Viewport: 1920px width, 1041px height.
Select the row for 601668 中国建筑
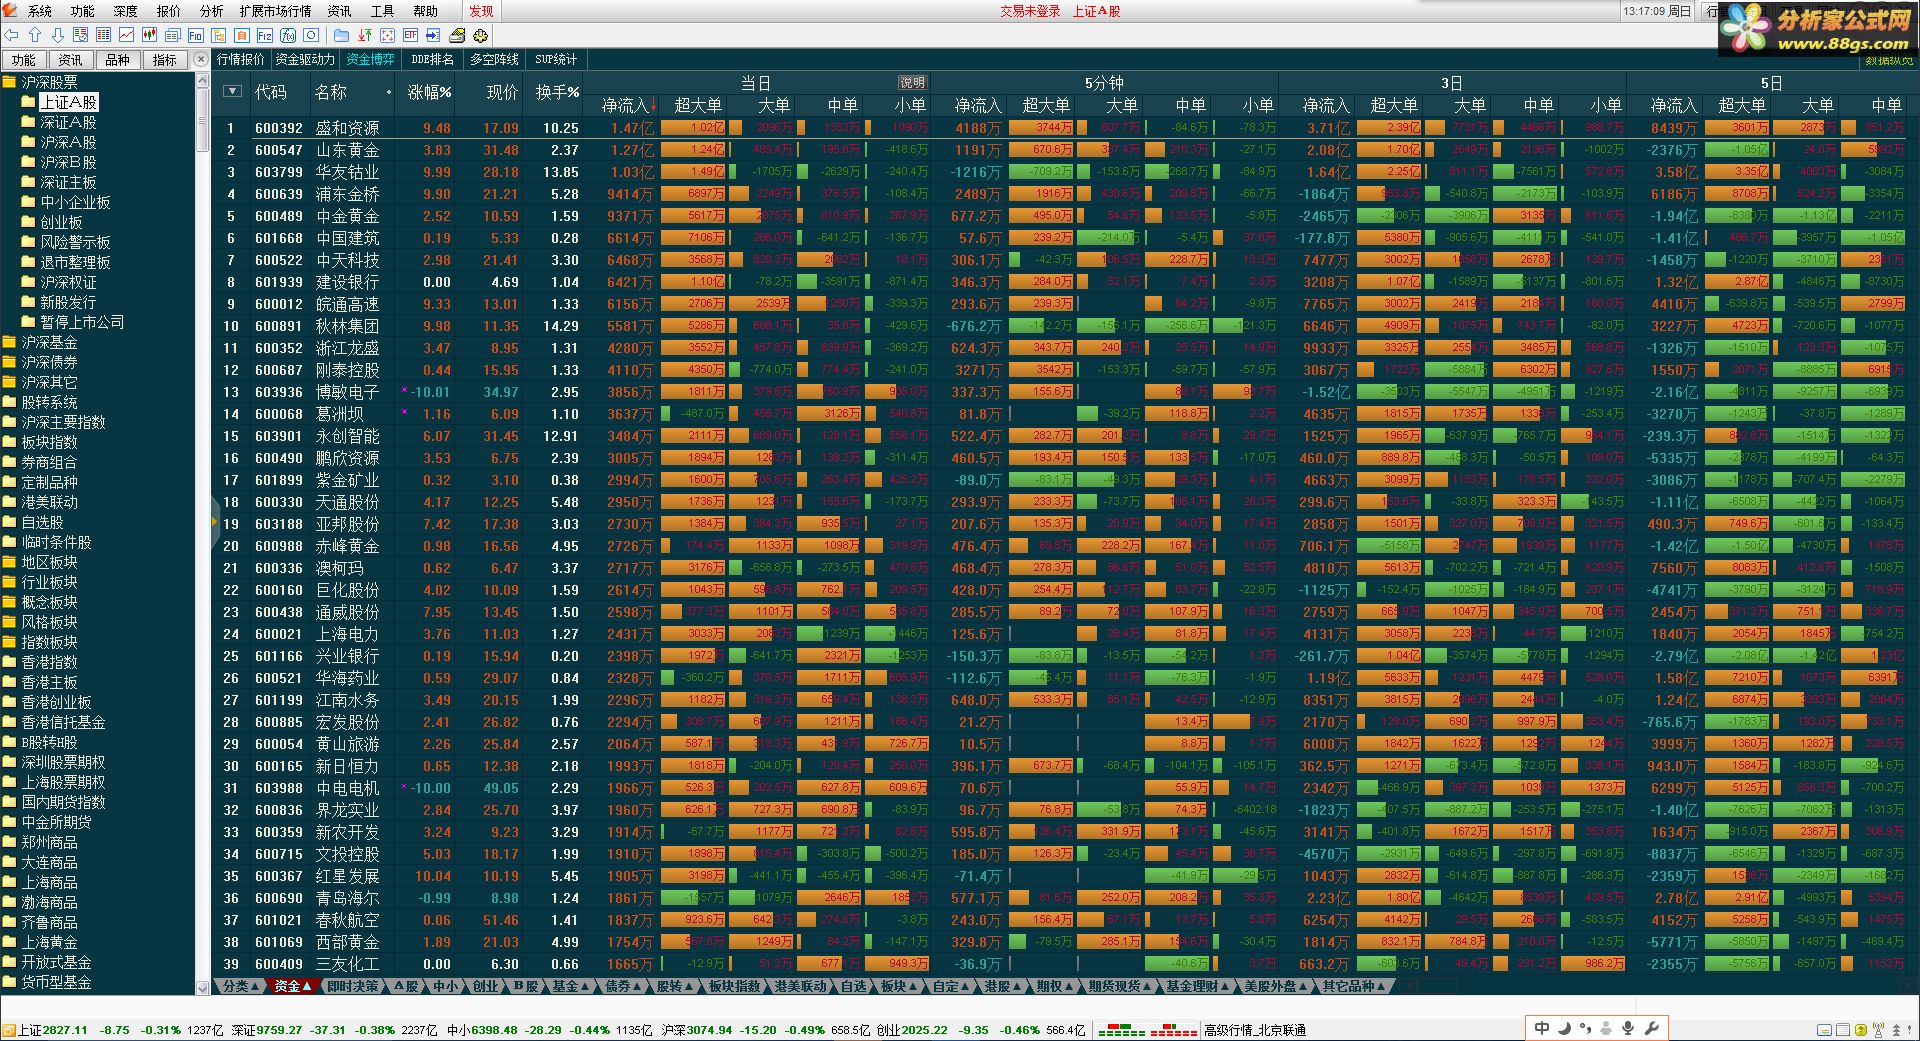pyautogui.click(x=1065, y=238)
